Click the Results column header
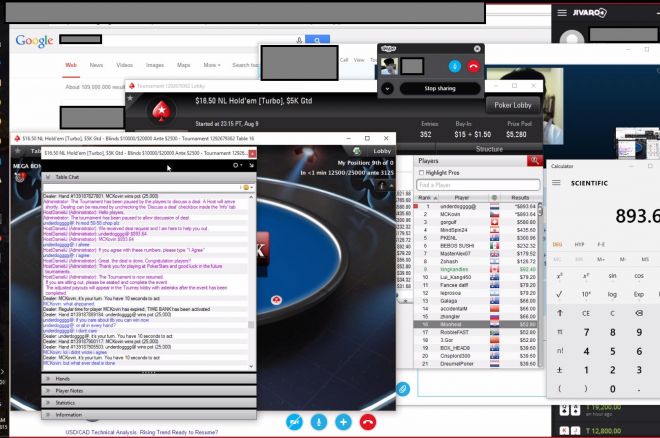Viewport: 660px width, 438px height. tap(520, 197)
